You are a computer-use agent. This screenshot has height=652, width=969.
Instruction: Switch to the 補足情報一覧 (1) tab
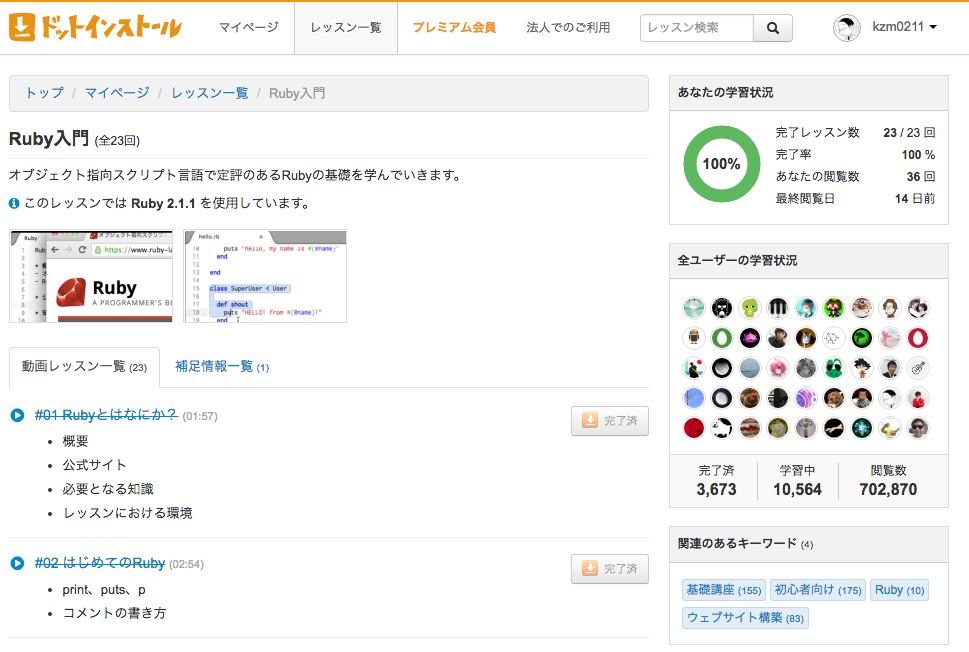coord(222,366)
